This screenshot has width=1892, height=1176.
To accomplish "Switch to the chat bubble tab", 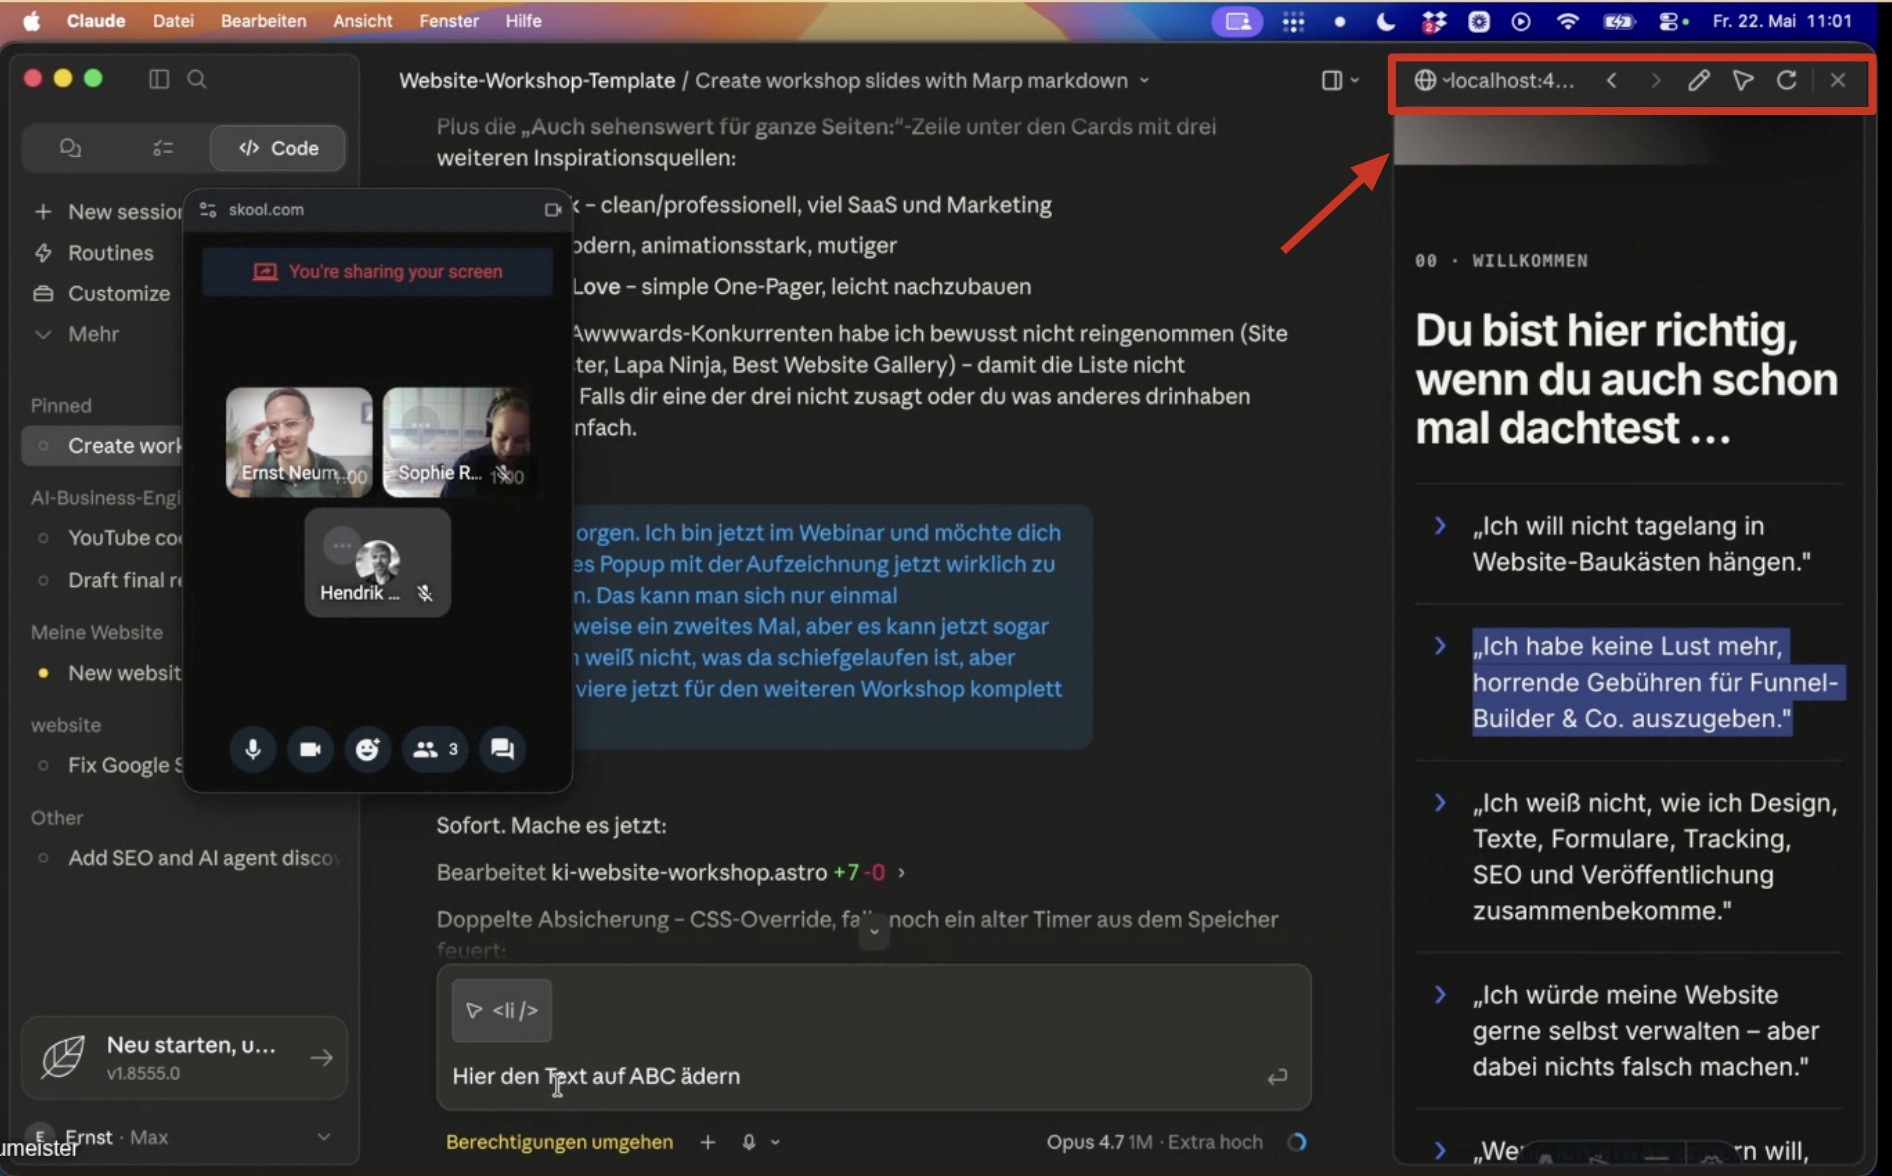I will (x=70, y=148).
